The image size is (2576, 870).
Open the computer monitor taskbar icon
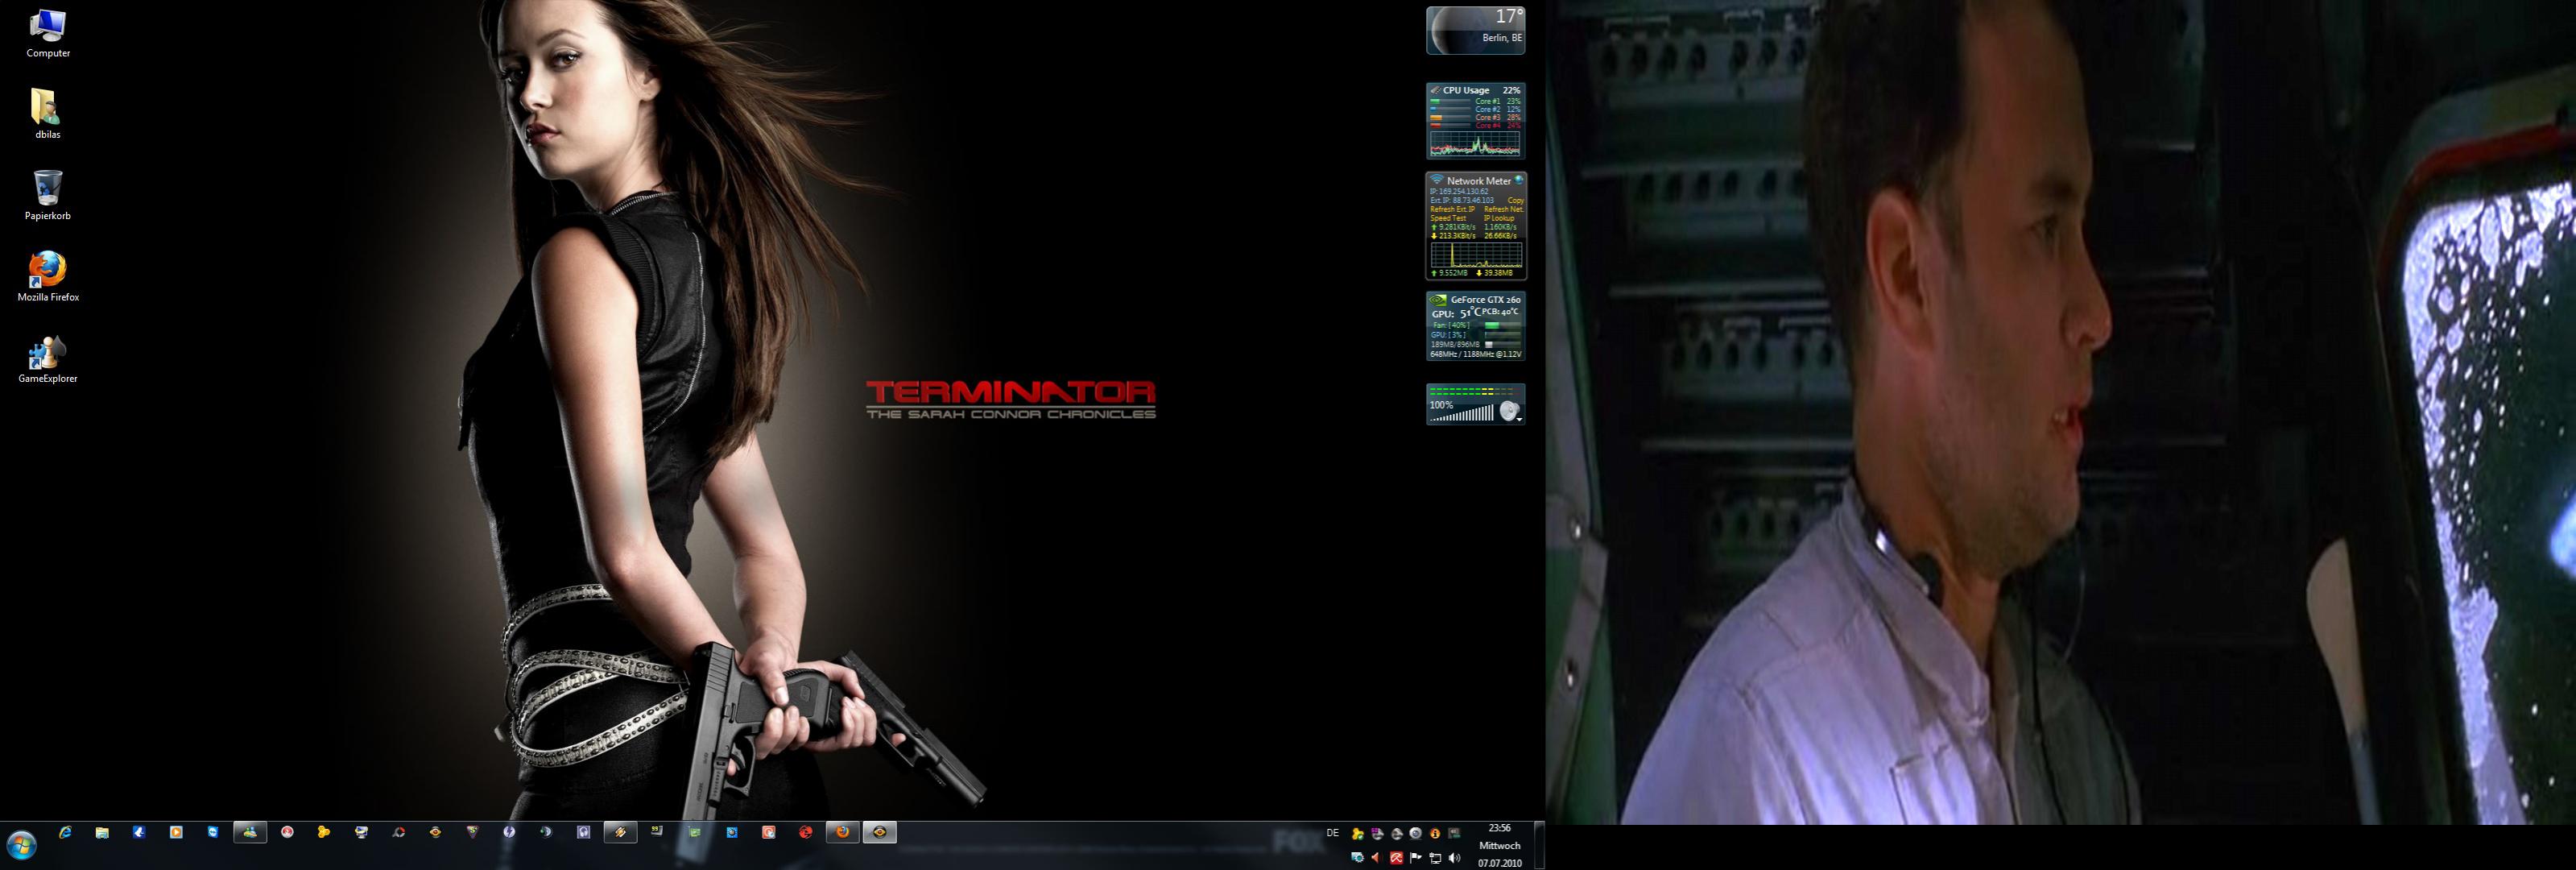tap(361, 832)
